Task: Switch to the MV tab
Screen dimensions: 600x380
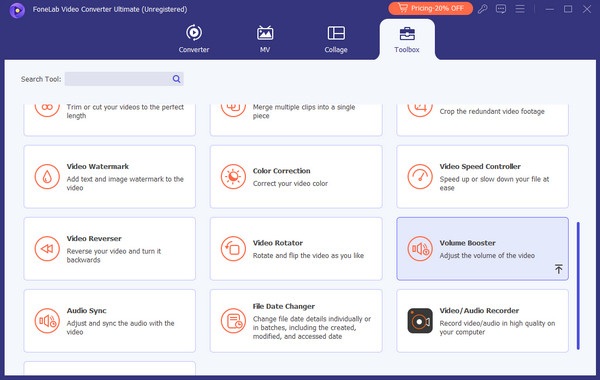Action: click(x=265, y=39)
